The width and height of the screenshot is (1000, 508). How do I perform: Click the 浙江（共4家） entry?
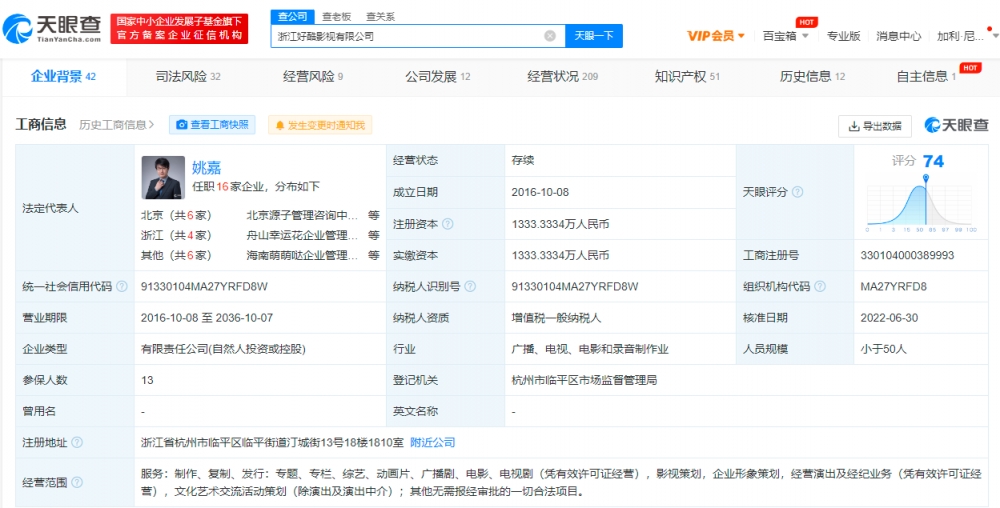pyautogui.click(x=176, y=235)
